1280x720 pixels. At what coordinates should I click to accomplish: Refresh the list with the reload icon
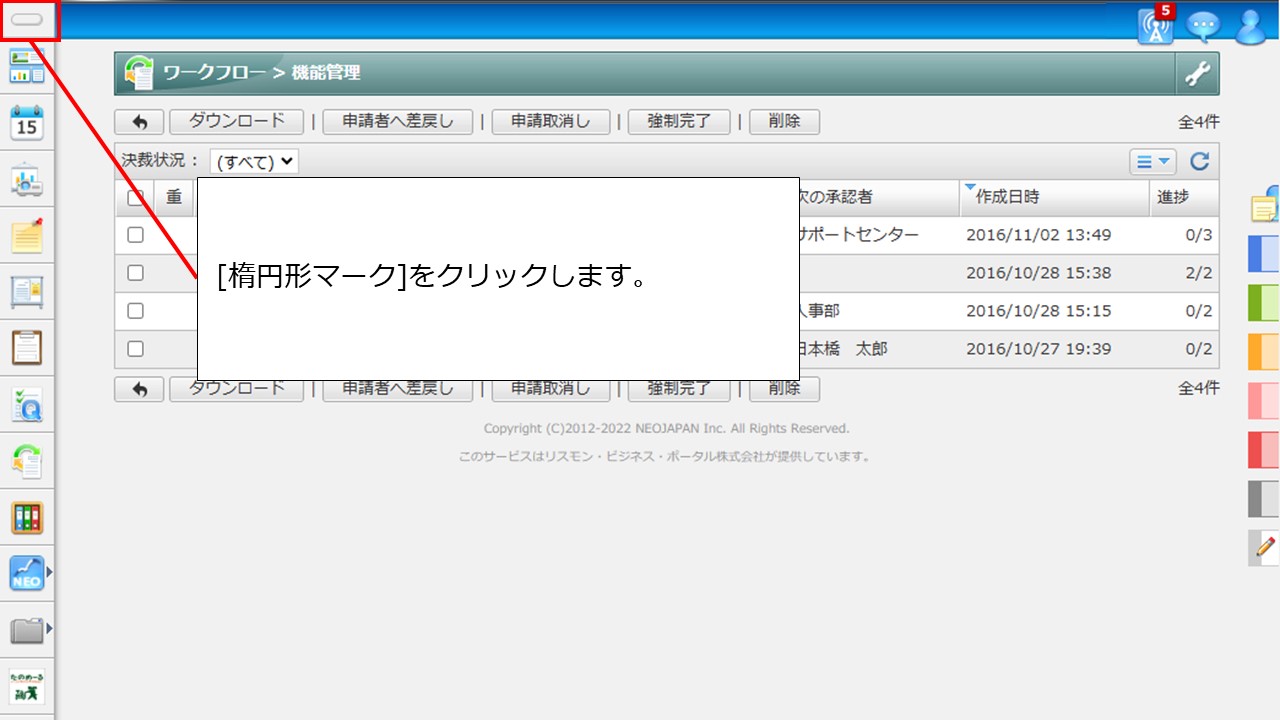click(1199, 161)
